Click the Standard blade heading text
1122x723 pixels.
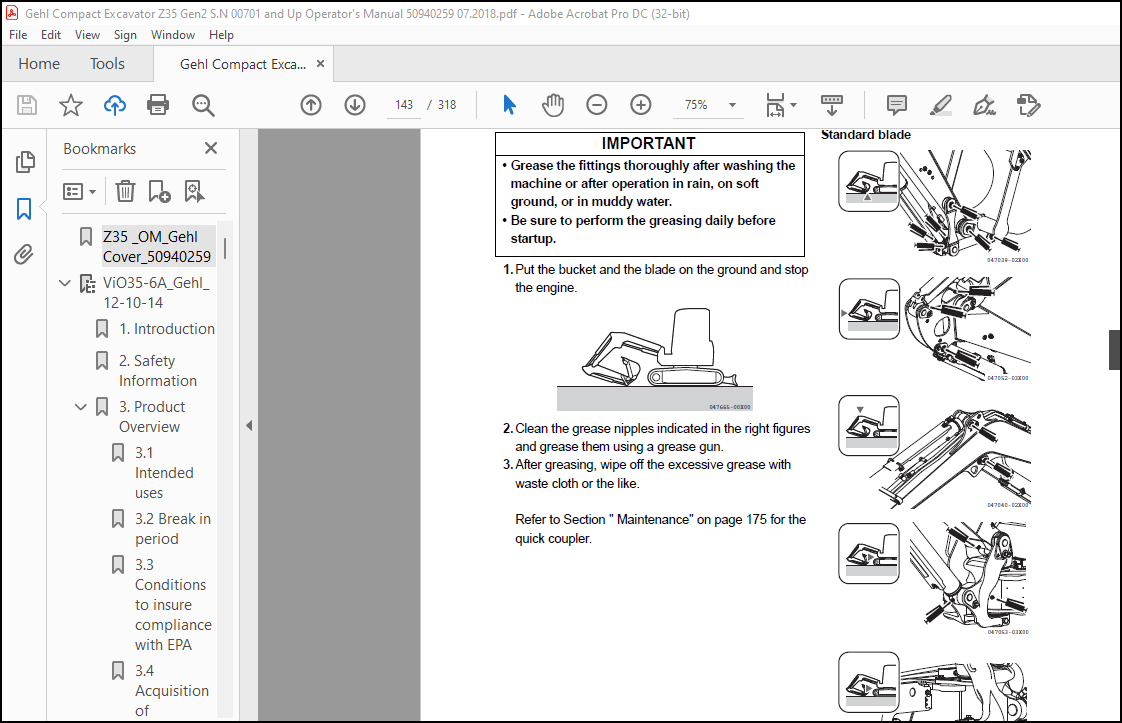[x=866, y=135]
